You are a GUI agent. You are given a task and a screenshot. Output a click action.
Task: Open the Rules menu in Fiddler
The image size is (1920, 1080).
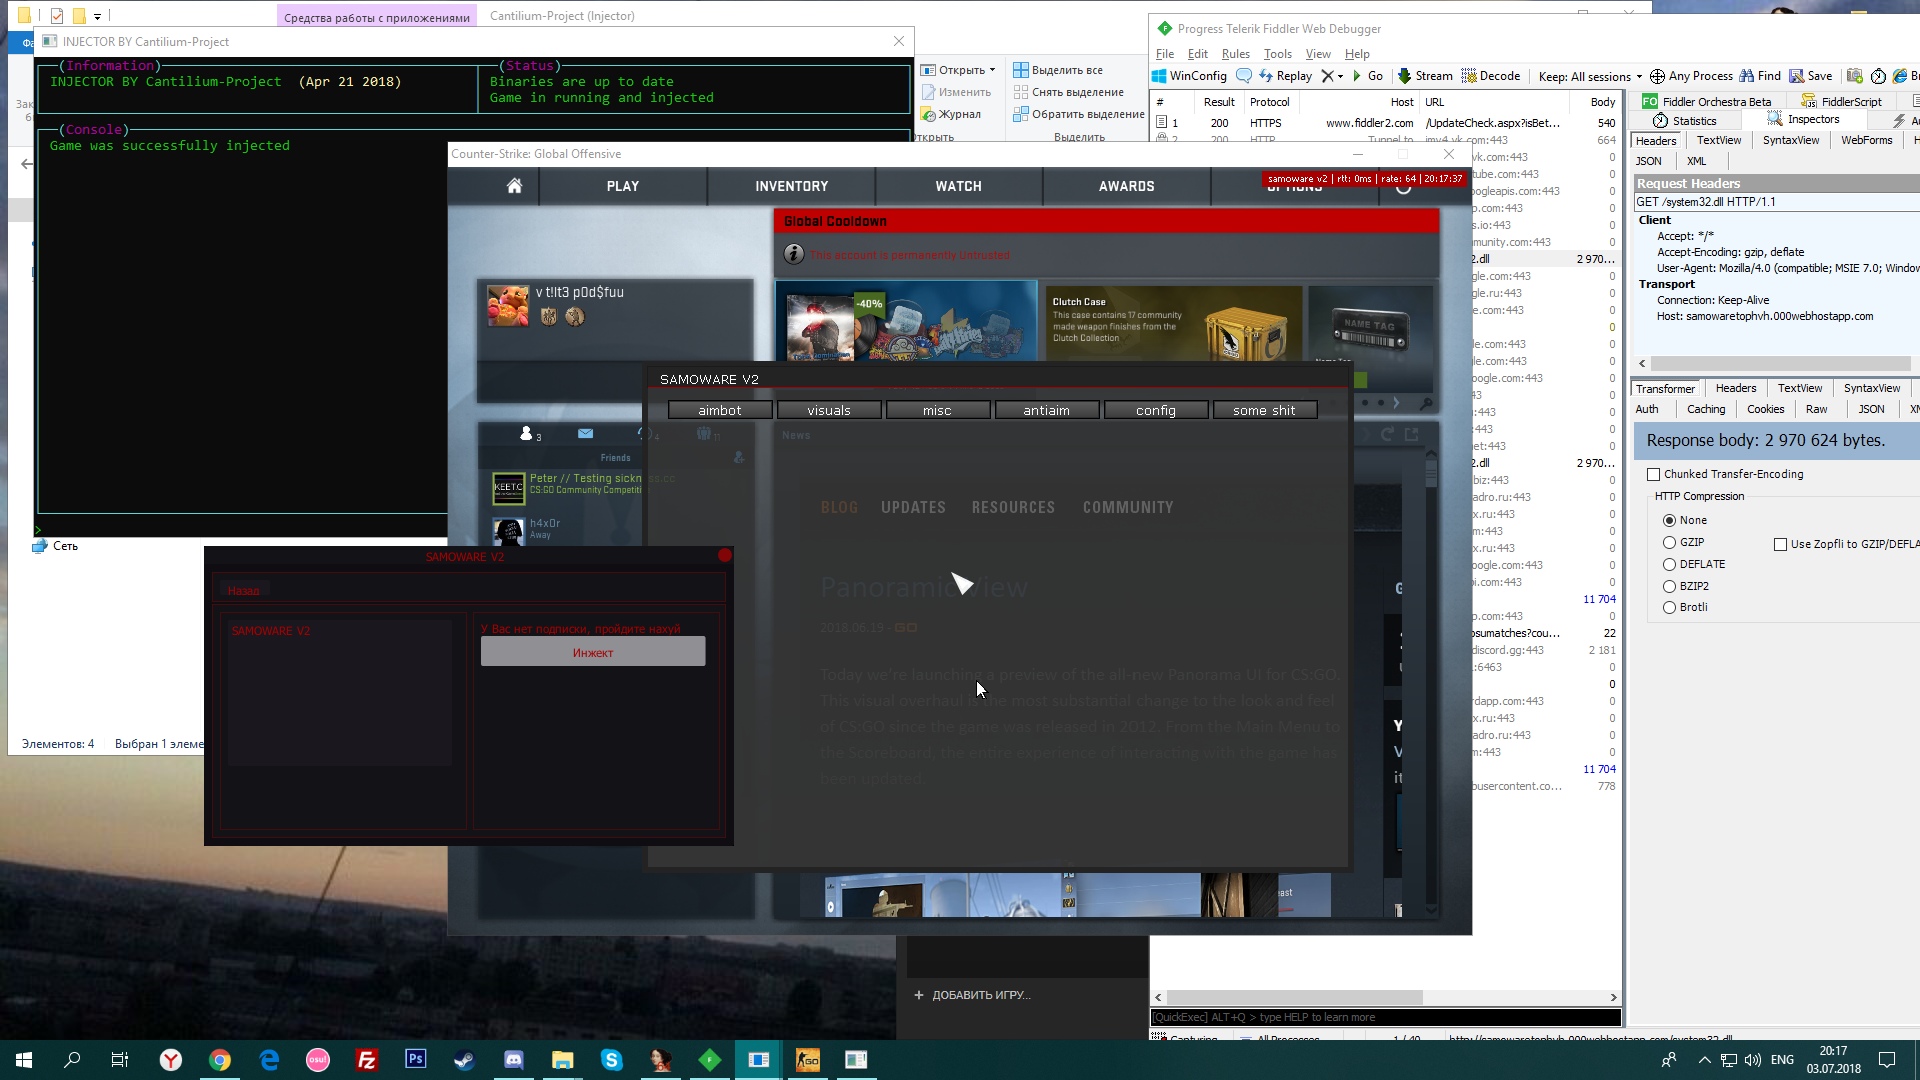click(x=1235, y=54)
